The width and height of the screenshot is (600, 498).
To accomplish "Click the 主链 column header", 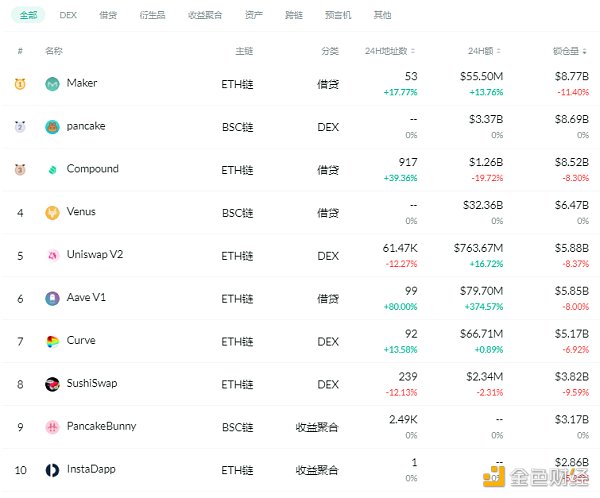I will [x=244, y=50].
